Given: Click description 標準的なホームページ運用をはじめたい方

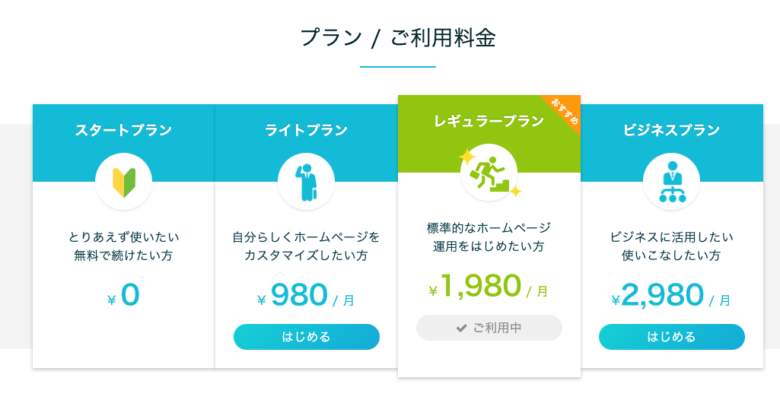Looking at the screenshot, I should pos(488,237).
